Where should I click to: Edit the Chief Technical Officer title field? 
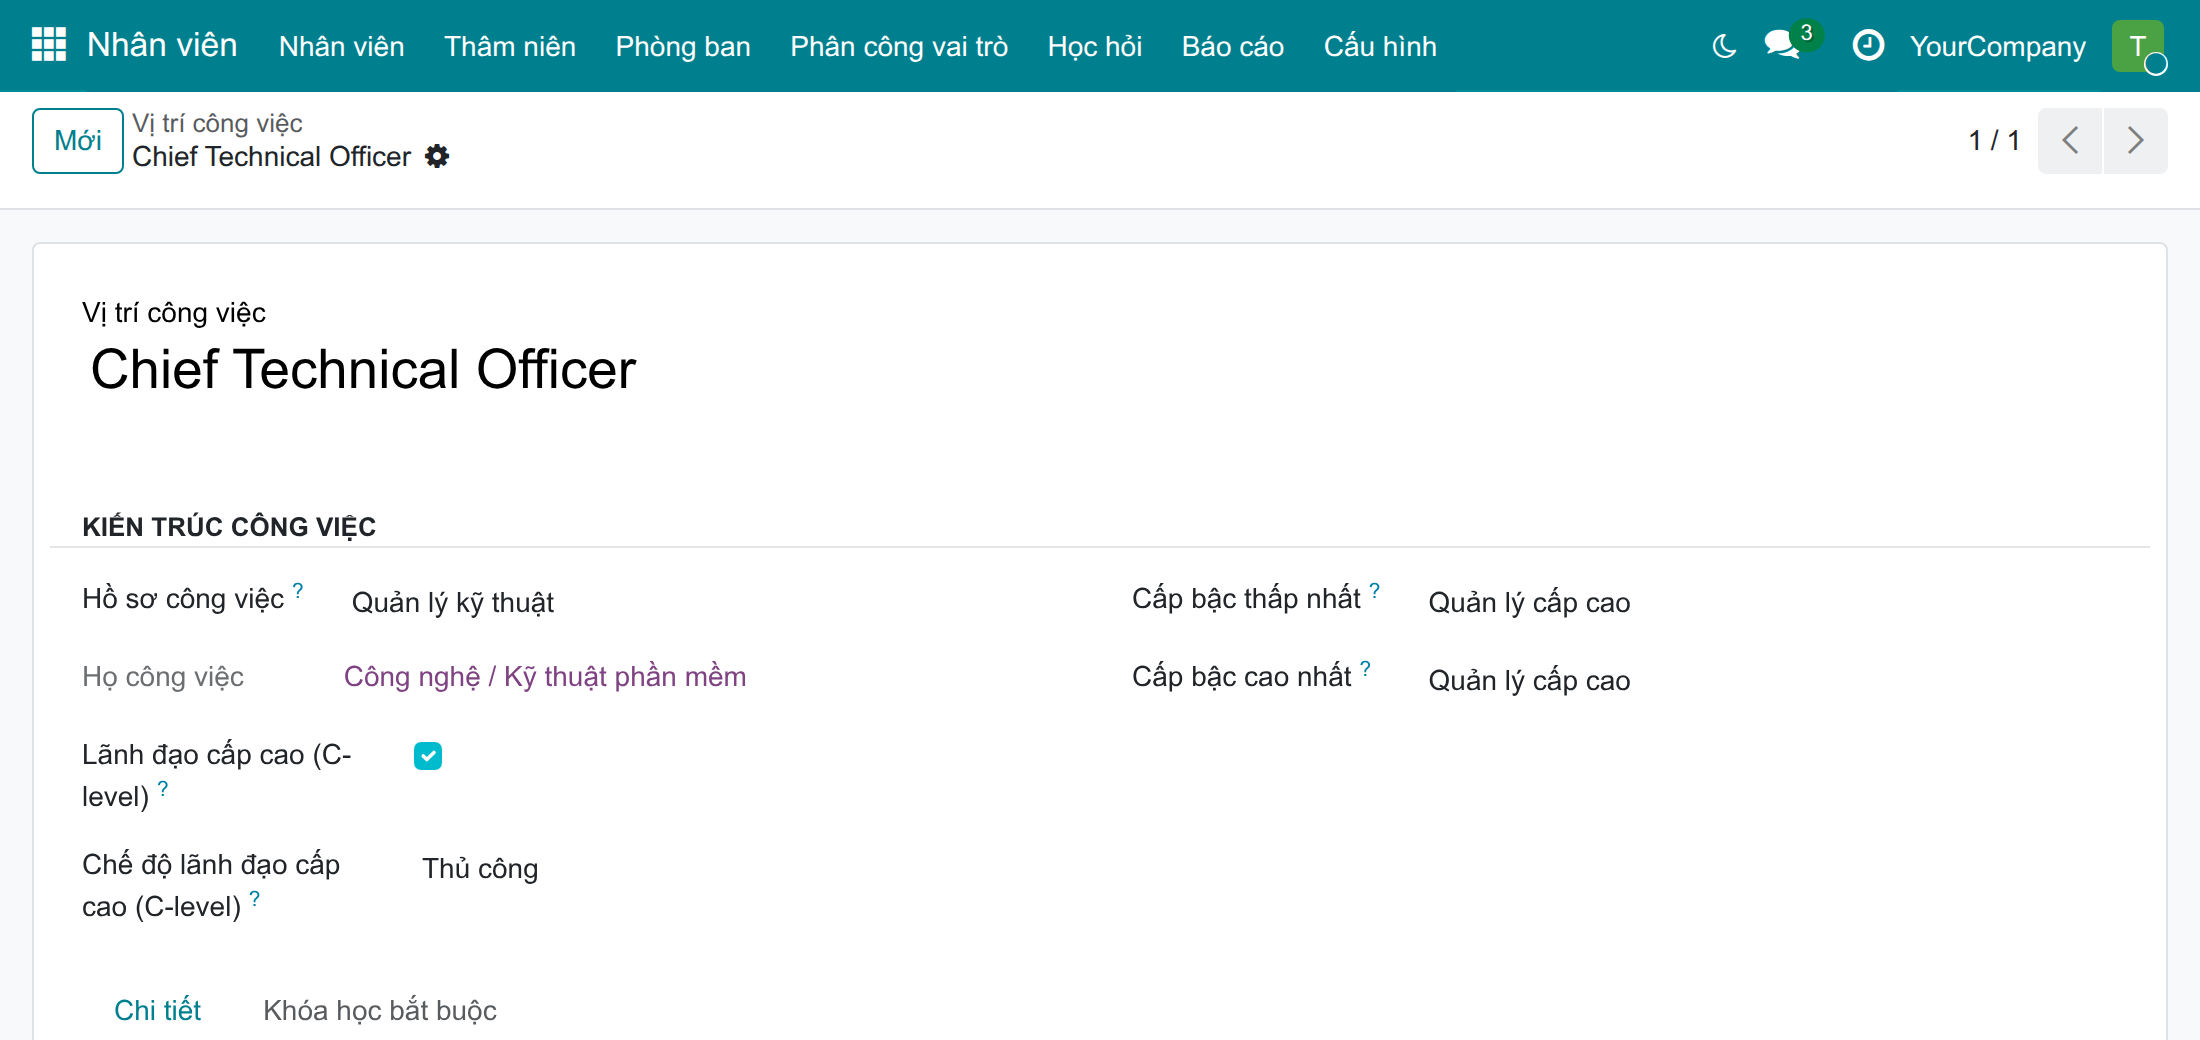click(x=600, y=369)
